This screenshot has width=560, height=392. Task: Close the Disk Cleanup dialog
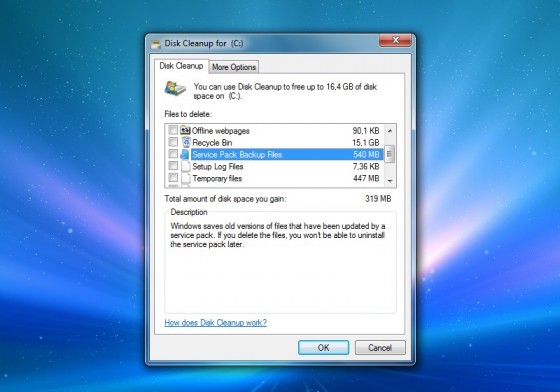tap(395, 40)
